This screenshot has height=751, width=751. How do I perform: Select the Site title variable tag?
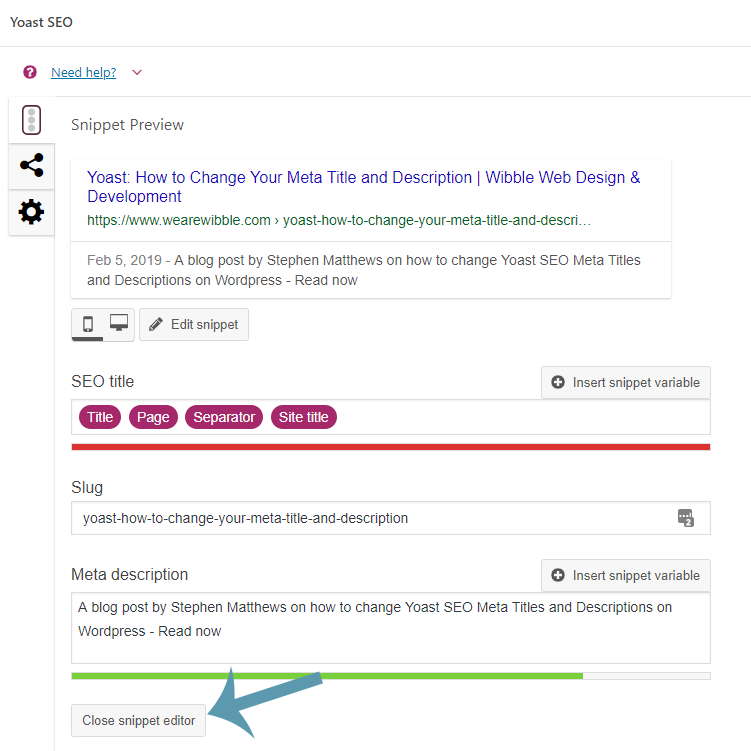(303, 417)
